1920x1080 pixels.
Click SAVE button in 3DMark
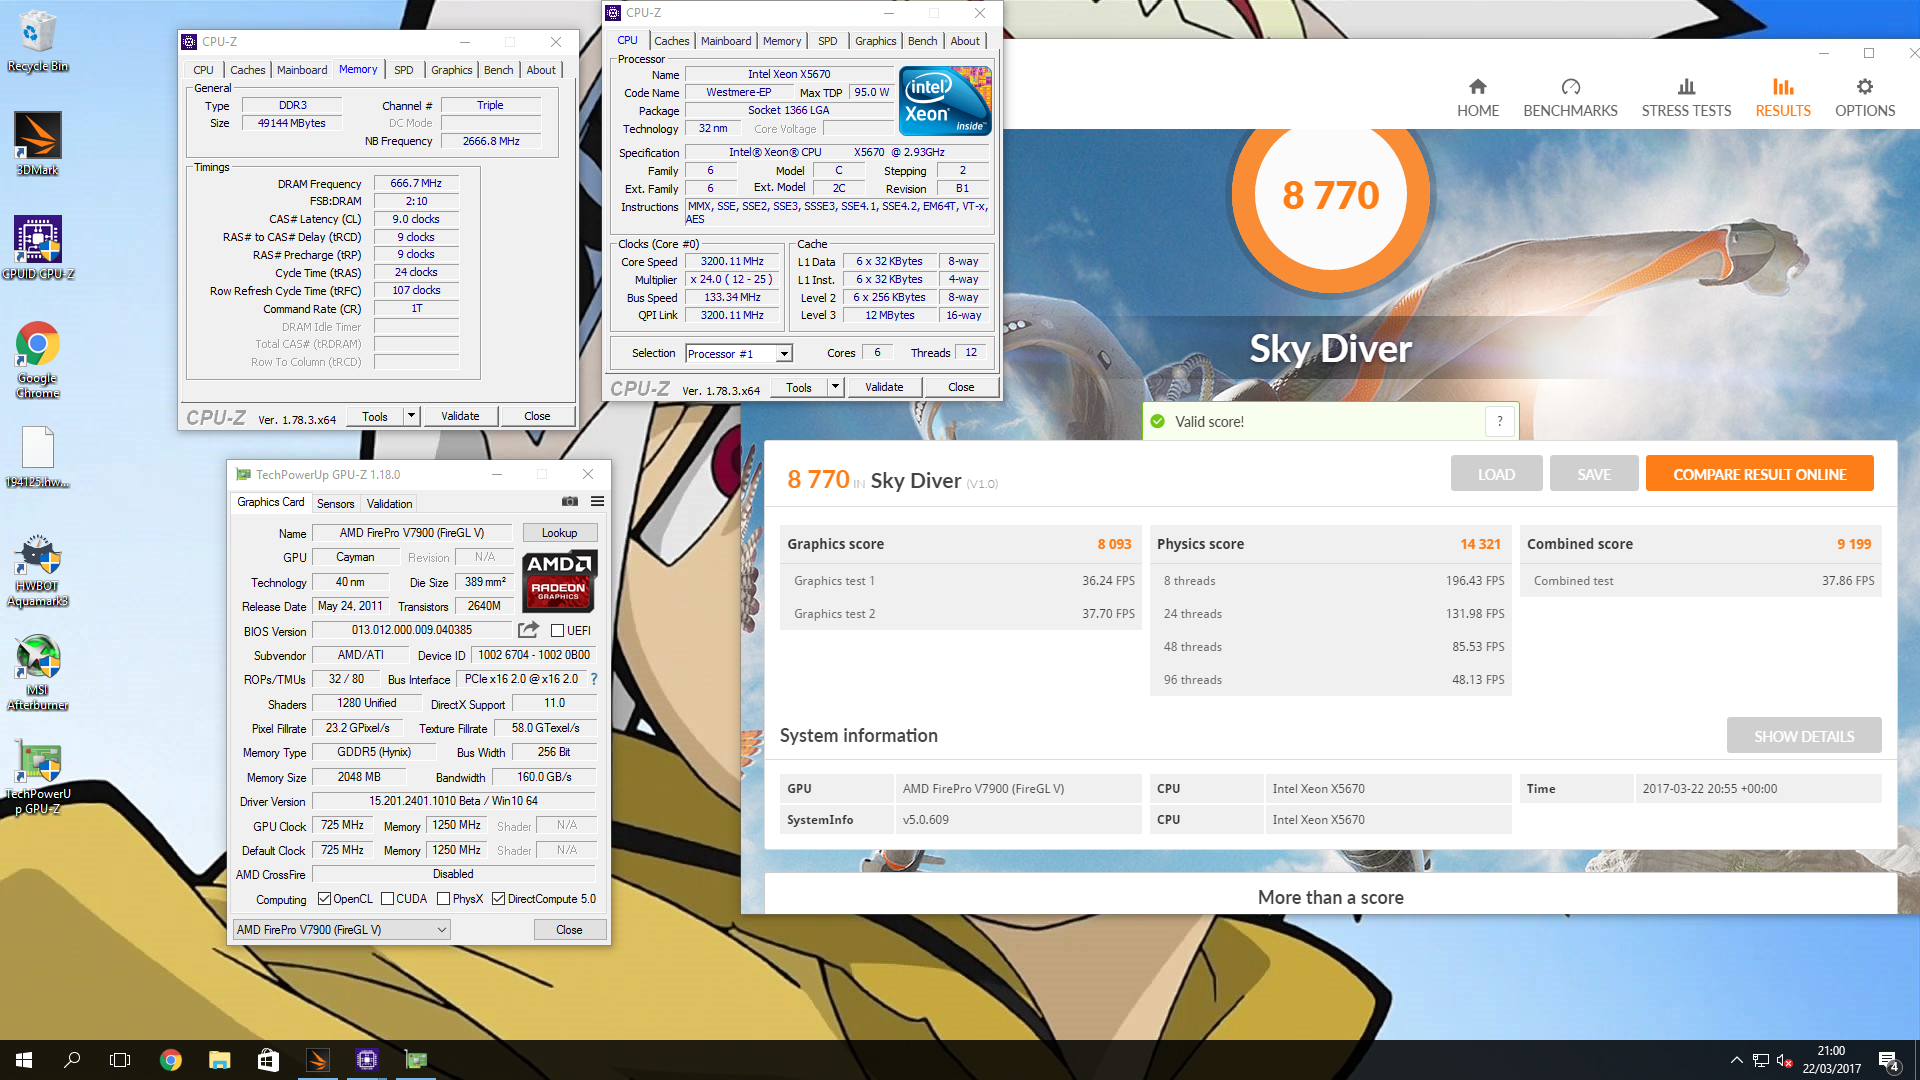(x=1594, y=474)
